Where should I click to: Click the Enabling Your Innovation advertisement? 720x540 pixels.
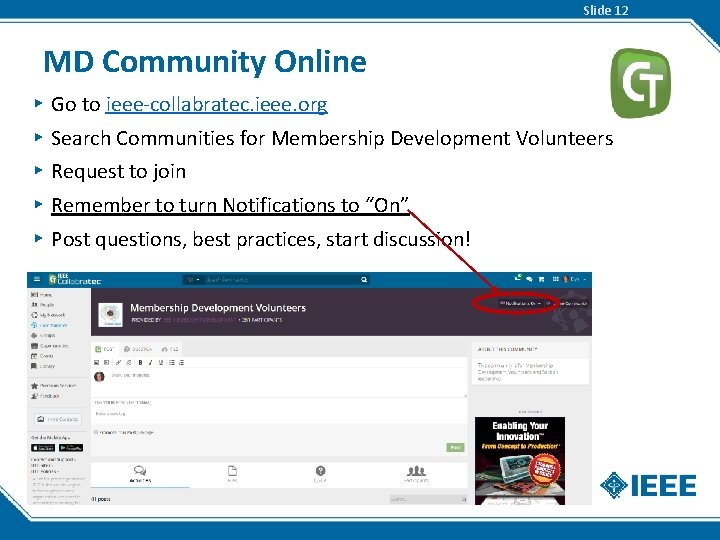coord(520,461)
